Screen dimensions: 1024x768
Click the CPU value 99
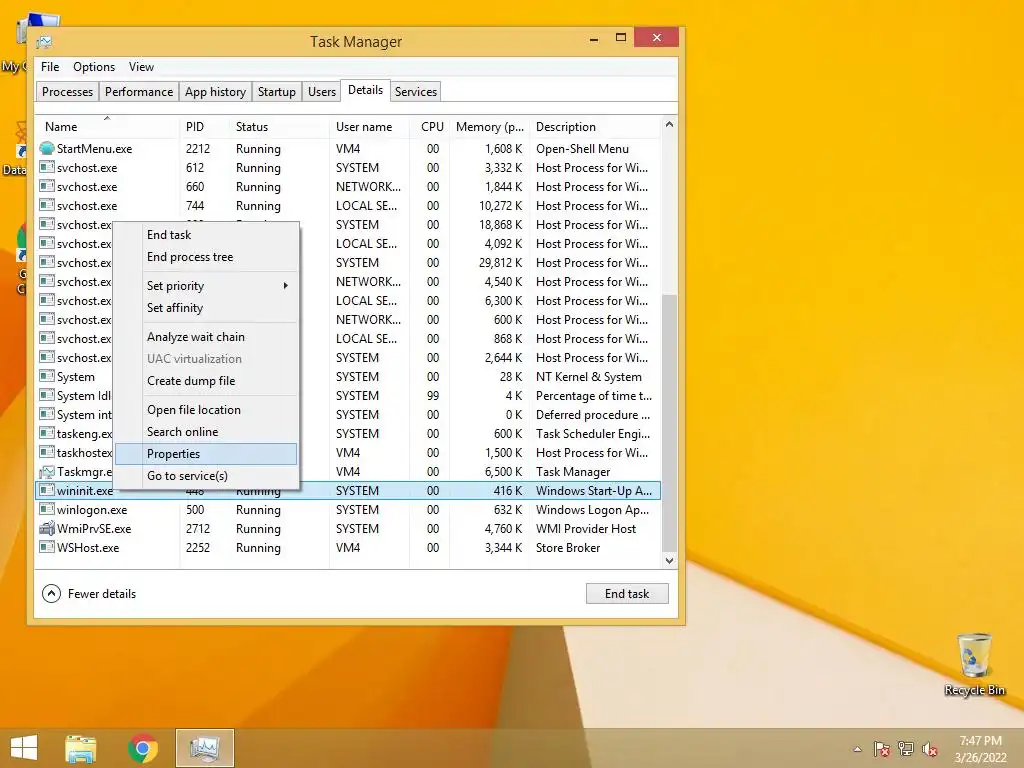(433, 396)
